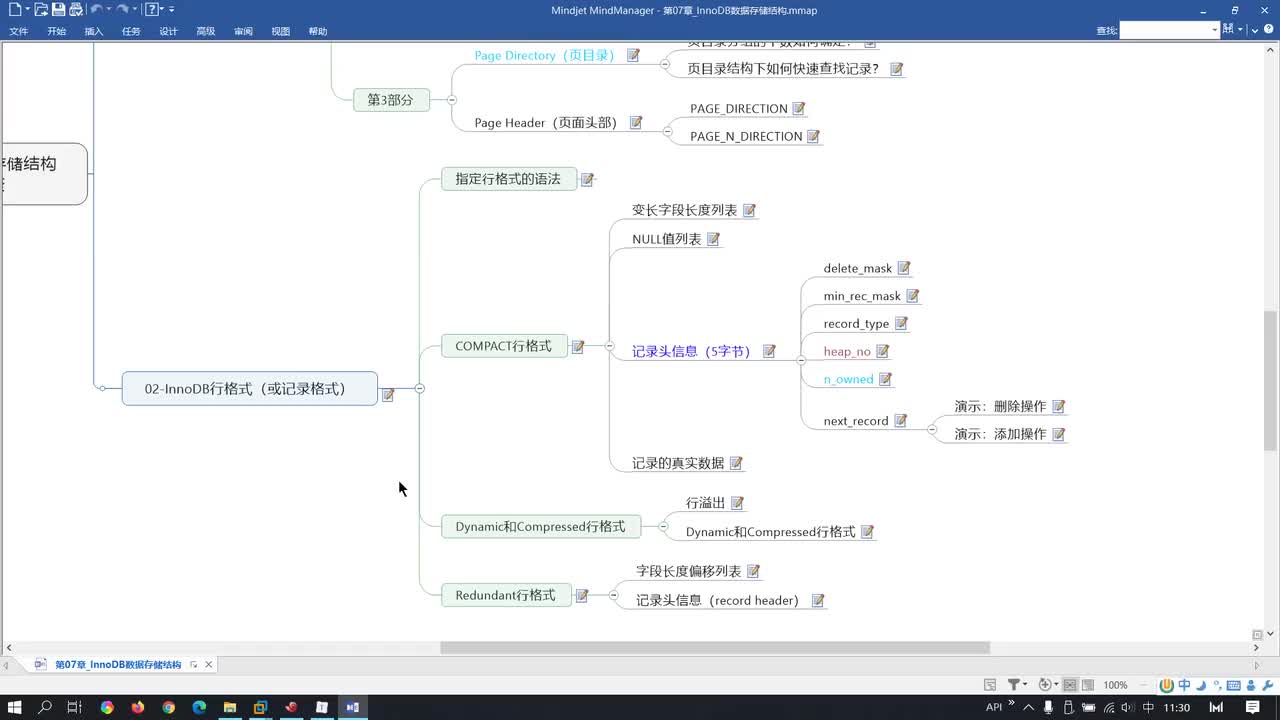Open taskbar search magnifier
The height and width of the screenshot is (720, 1280).
(45, 707)
